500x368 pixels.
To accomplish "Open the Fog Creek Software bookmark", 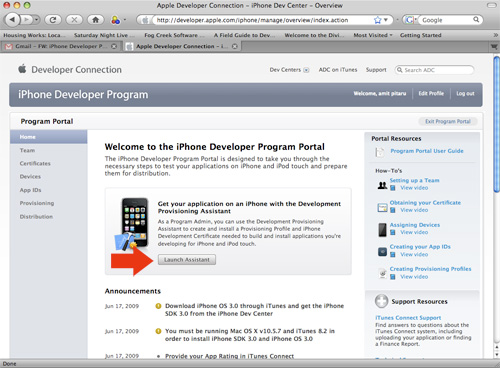I will click(x=174, y=35).
